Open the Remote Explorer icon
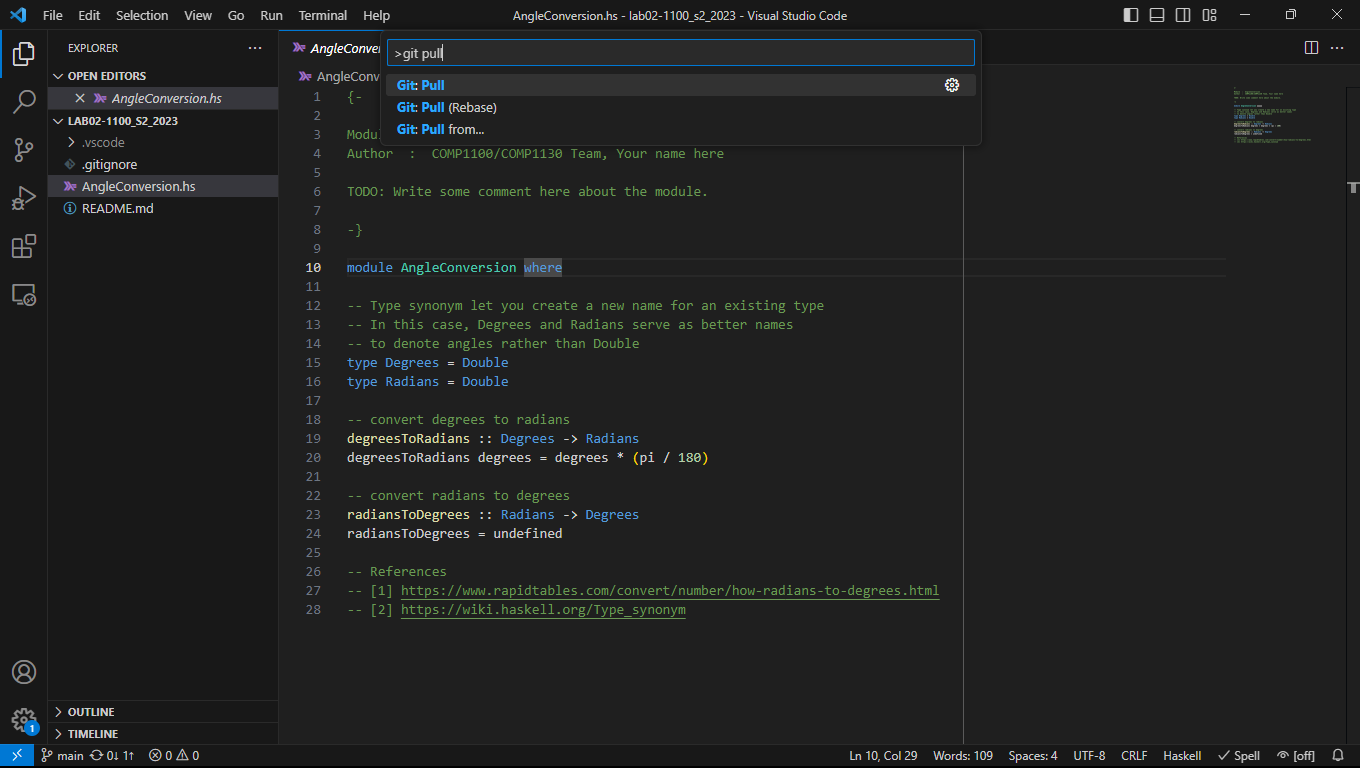Image resolution: width=1360 pixels, height=768 pixels. [x=24, y=294]
